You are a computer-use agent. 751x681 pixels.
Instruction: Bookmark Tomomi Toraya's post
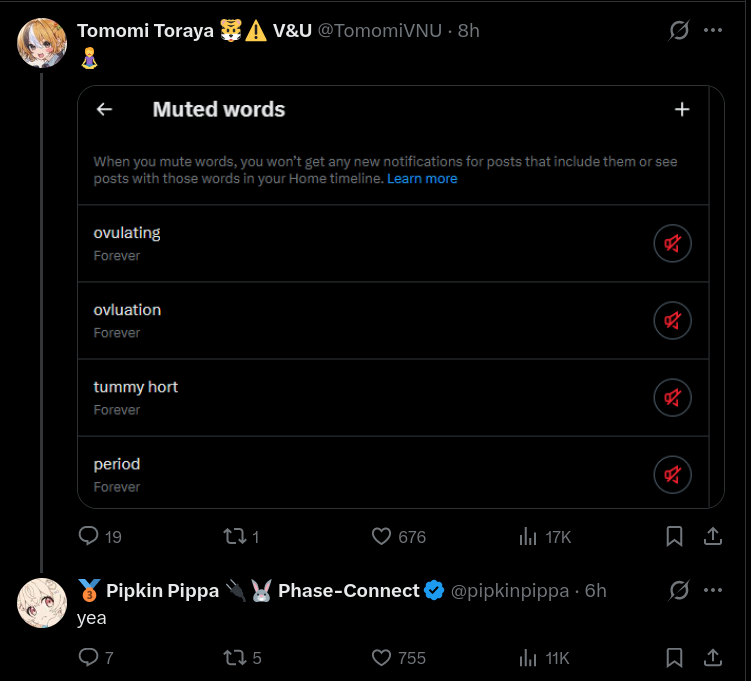pyautogui.click(x=674, y=536)
